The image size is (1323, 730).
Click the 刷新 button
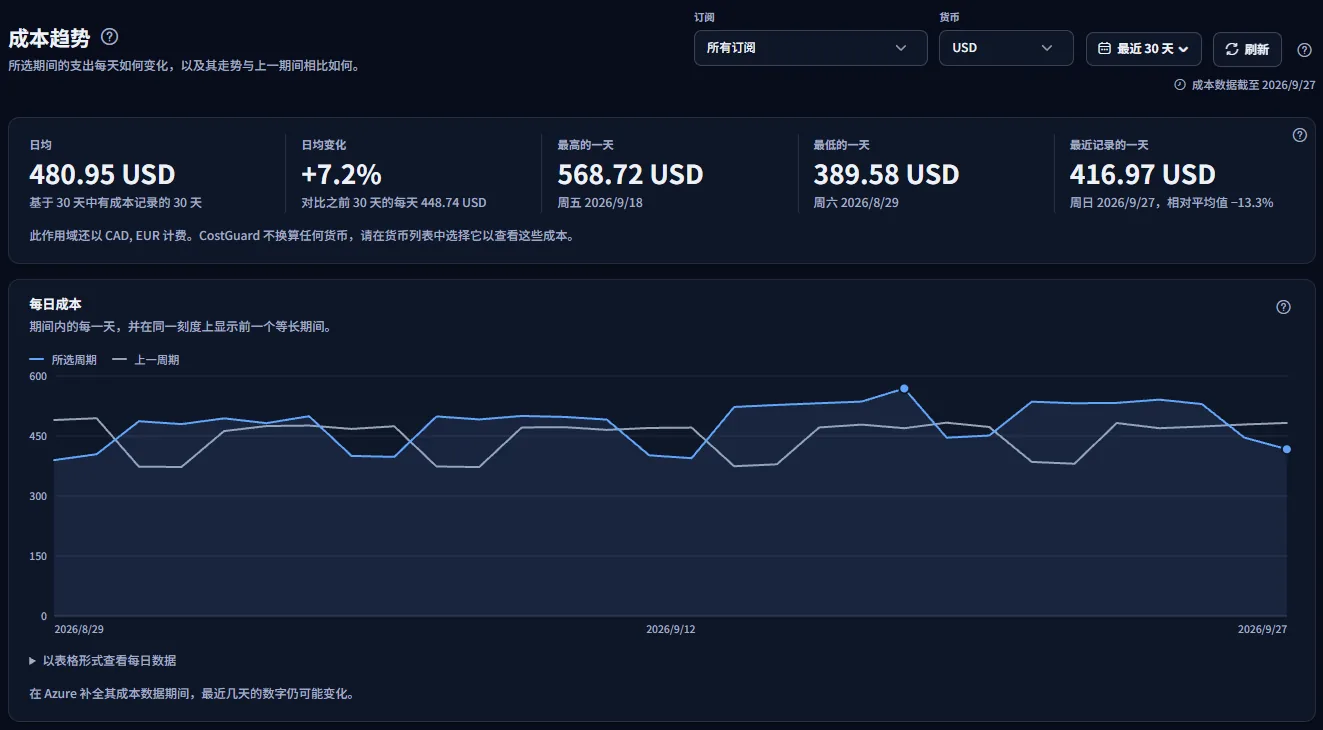tap(1247, 49)
